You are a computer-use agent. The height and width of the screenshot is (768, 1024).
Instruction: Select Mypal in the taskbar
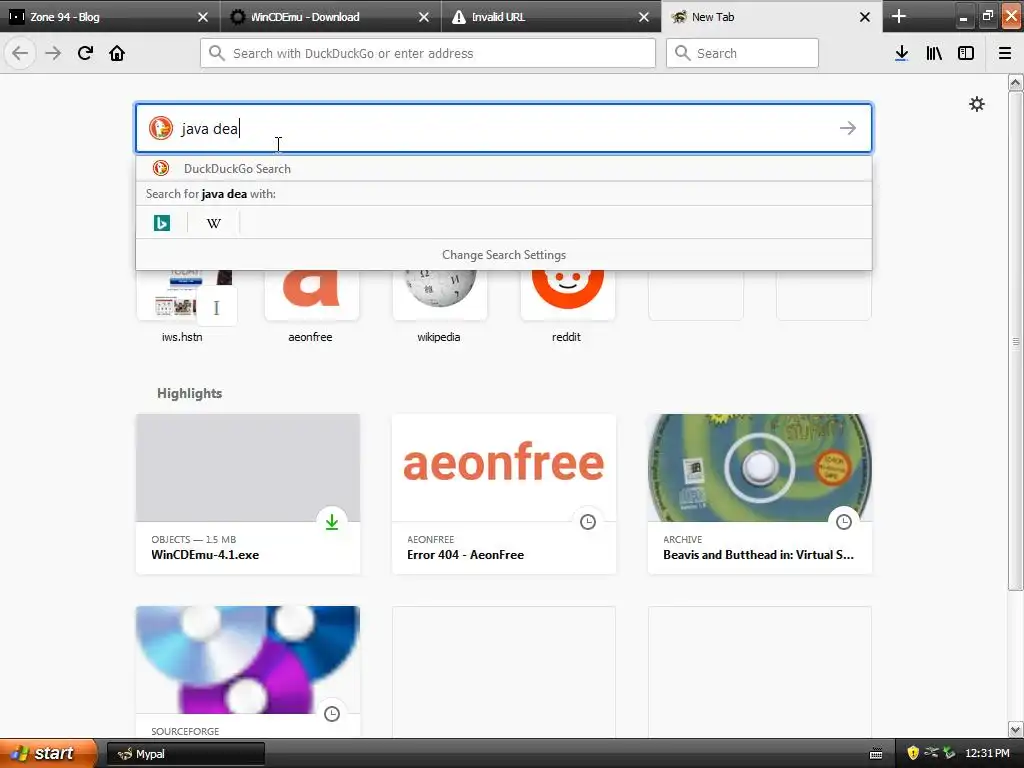[185, 754]
